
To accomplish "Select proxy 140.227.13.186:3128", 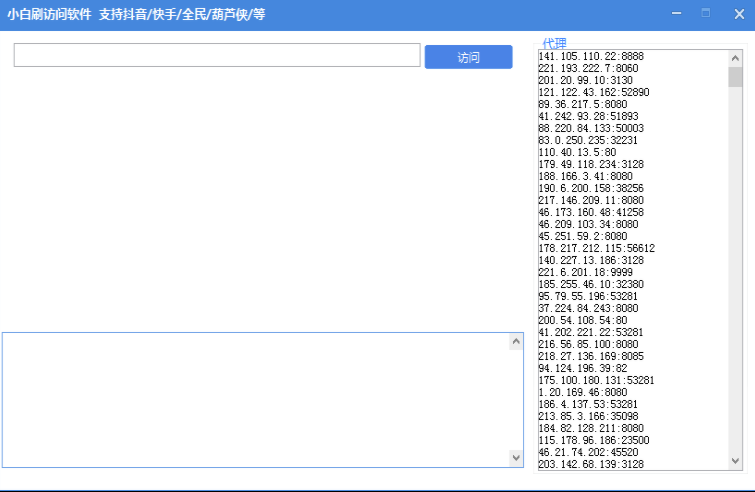I will [591, 260].
